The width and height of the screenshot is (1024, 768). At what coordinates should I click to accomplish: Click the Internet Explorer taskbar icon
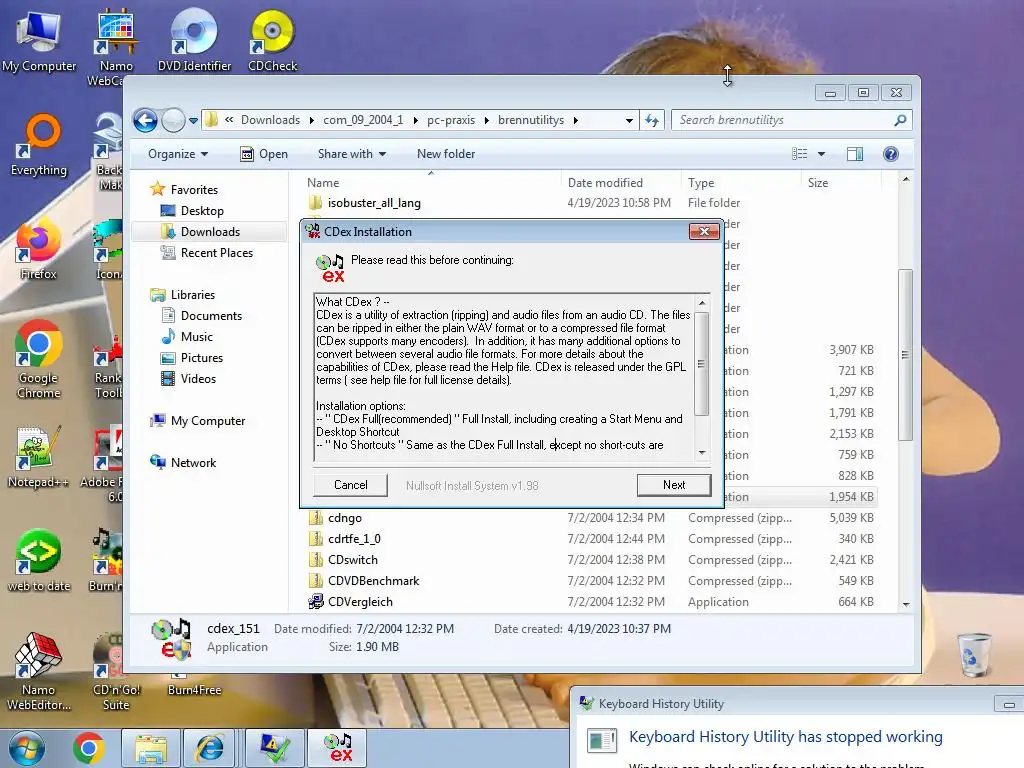210,748
